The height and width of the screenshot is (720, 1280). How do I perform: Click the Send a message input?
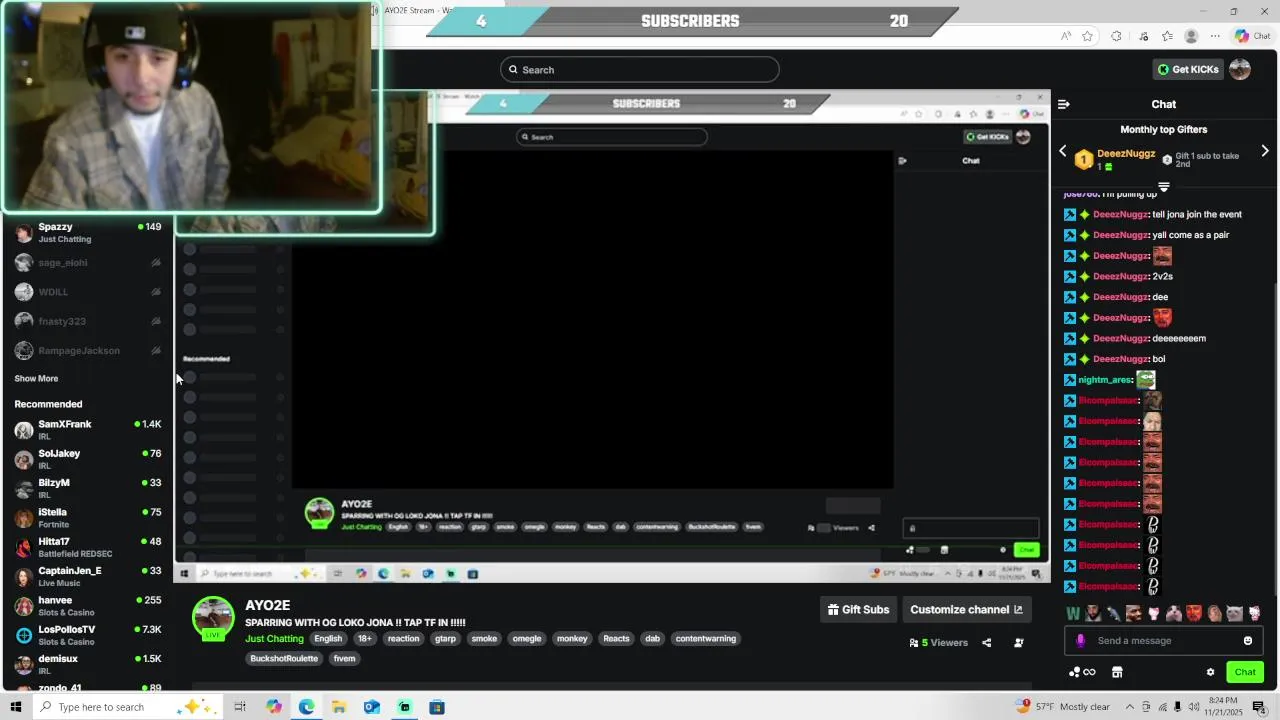(1163, 641)
